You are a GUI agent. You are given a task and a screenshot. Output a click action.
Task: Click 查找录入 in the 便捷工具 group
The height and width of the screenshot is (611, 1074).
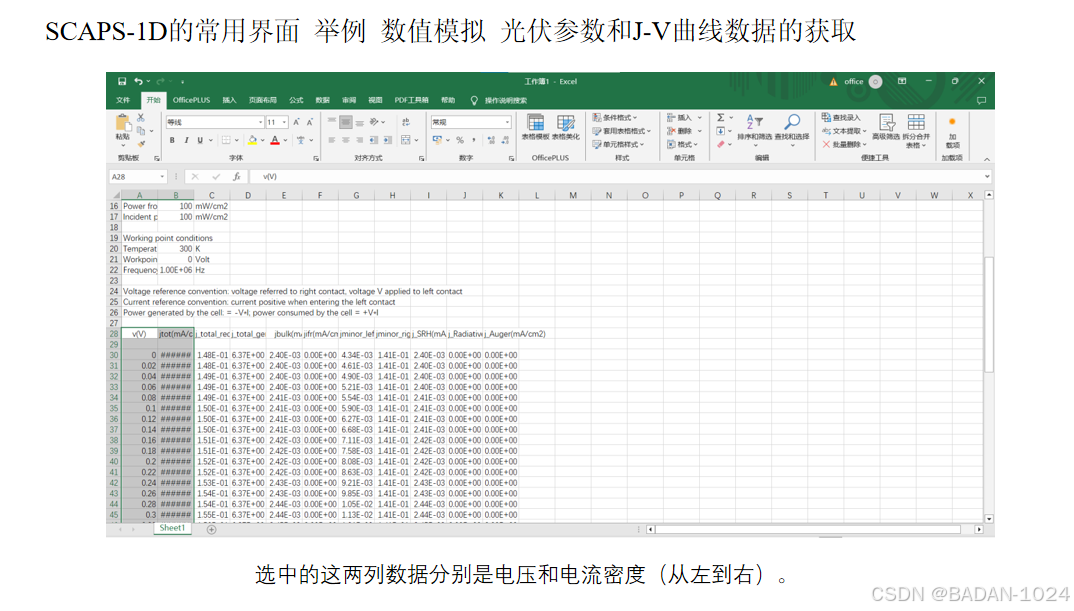pos(840,118)
